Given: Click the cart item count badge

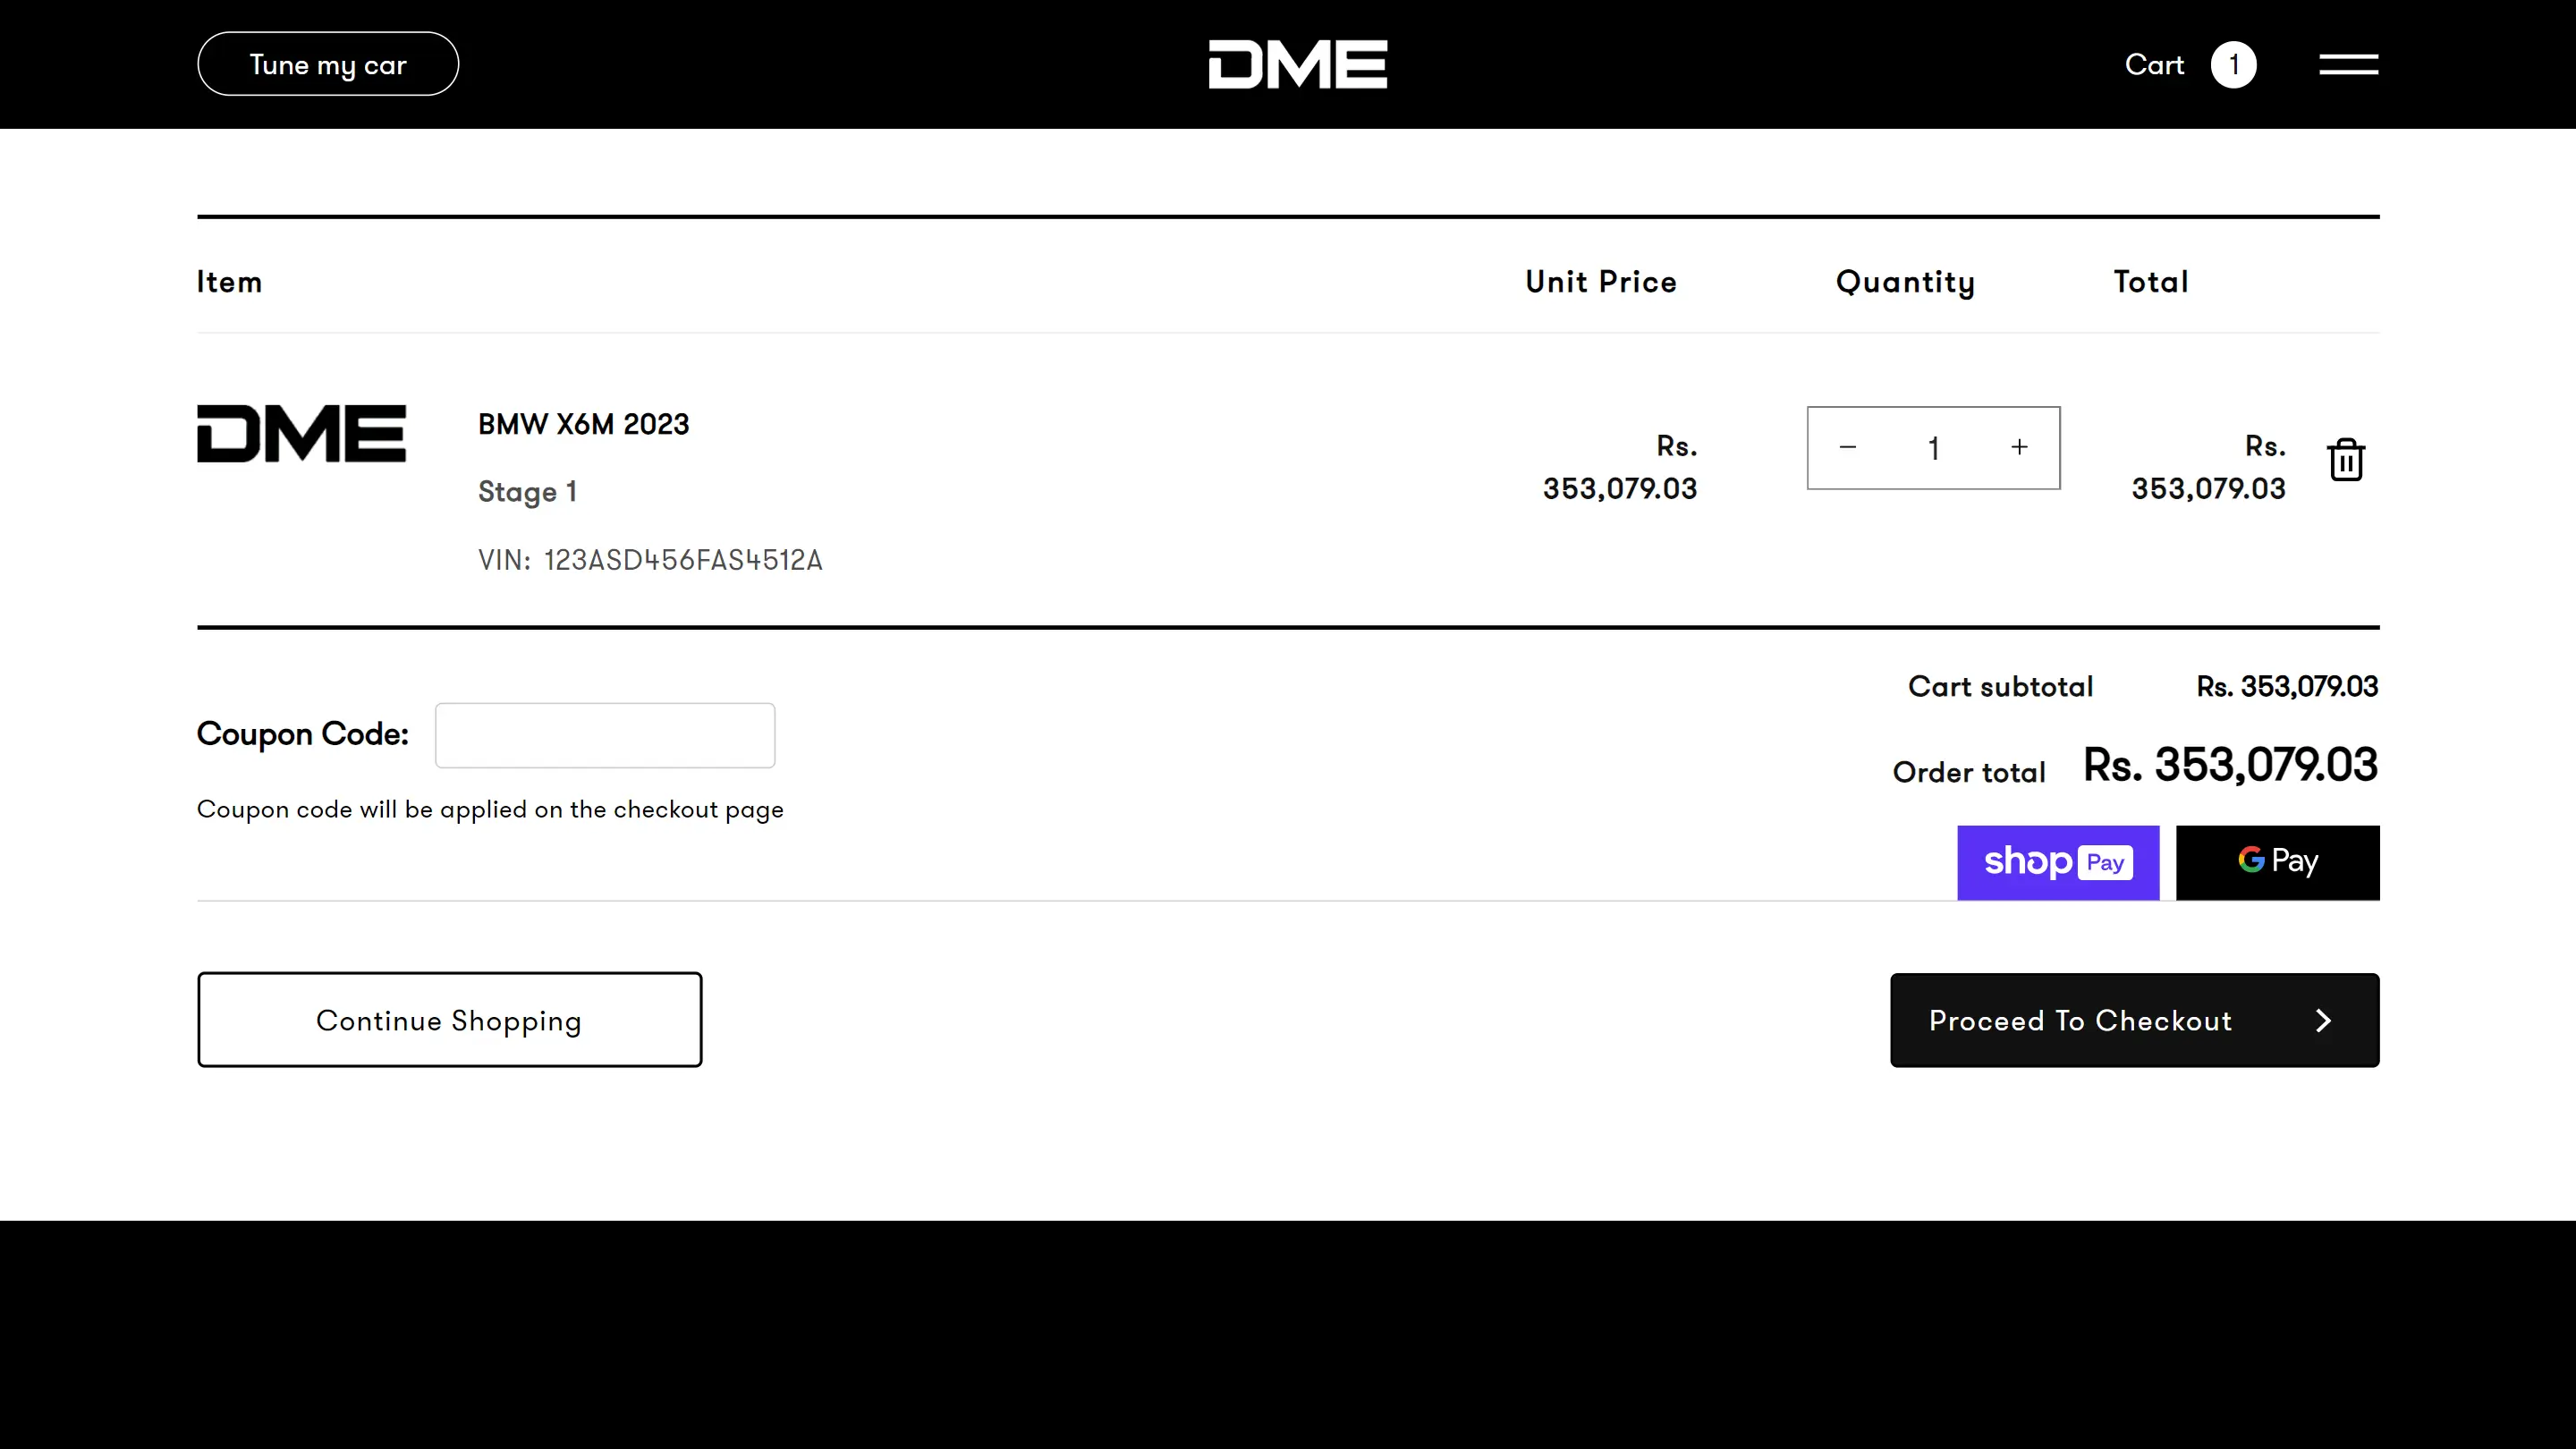Looking at the screenshot, I should 2233,65.
